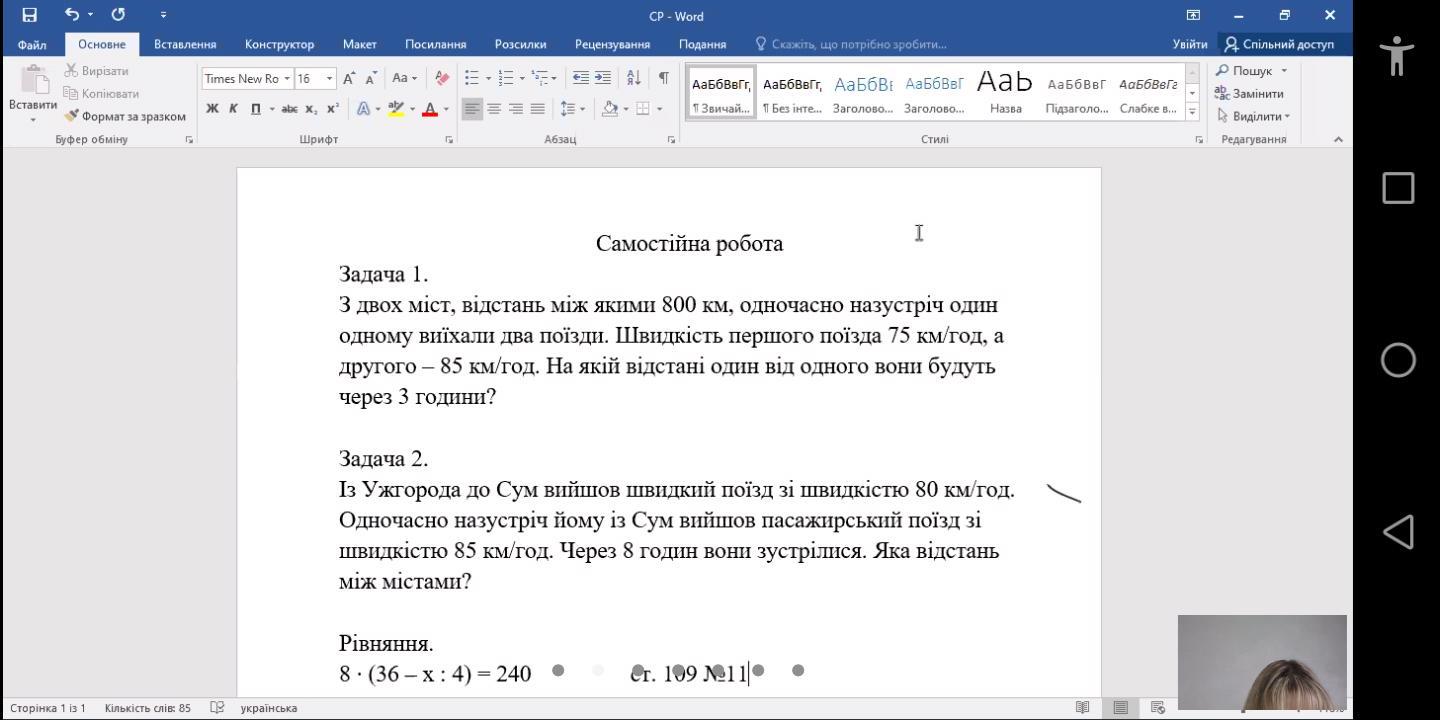Screen dimensions: 1440x720
Task: Click the Undo arrow icon
Action: coord(72,15)
